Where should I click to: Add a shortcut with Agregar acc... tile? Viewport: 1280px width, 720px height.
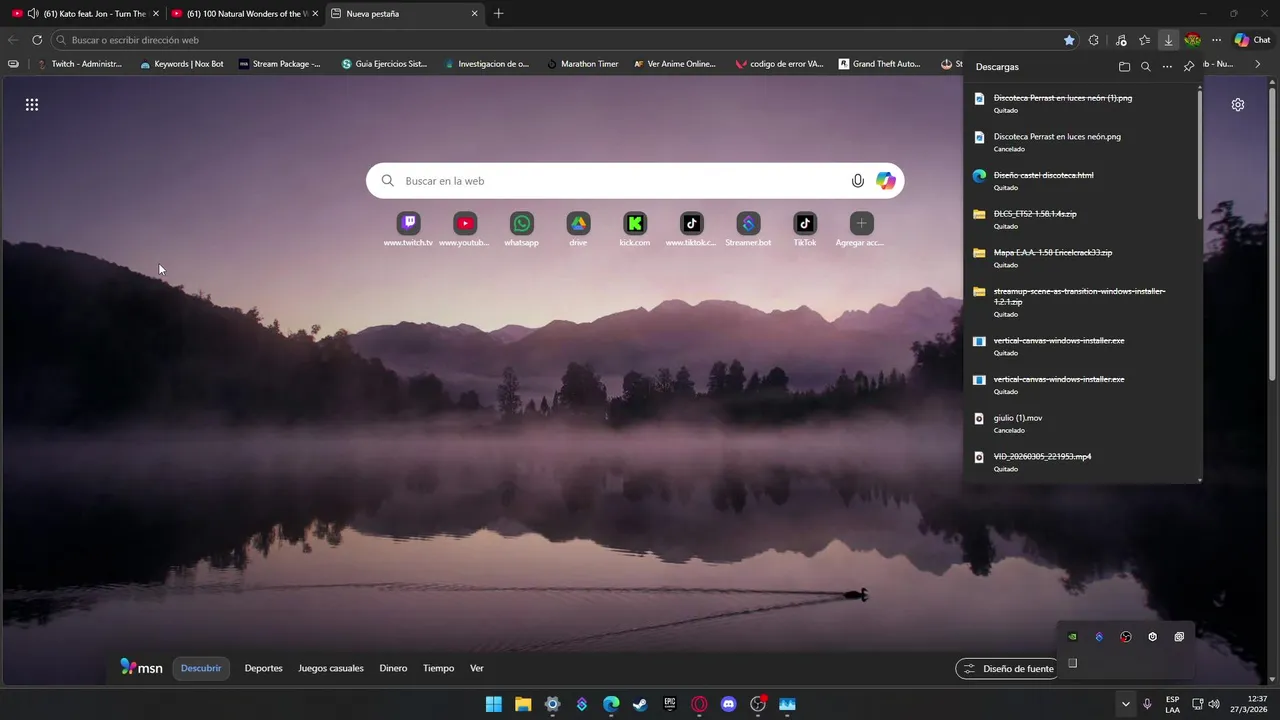[861, 229]
